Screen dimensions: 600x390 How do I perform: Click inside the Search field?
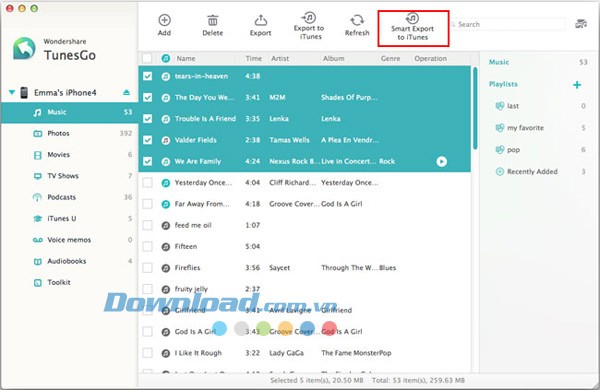pyautogui.click(x=507, y=24)
